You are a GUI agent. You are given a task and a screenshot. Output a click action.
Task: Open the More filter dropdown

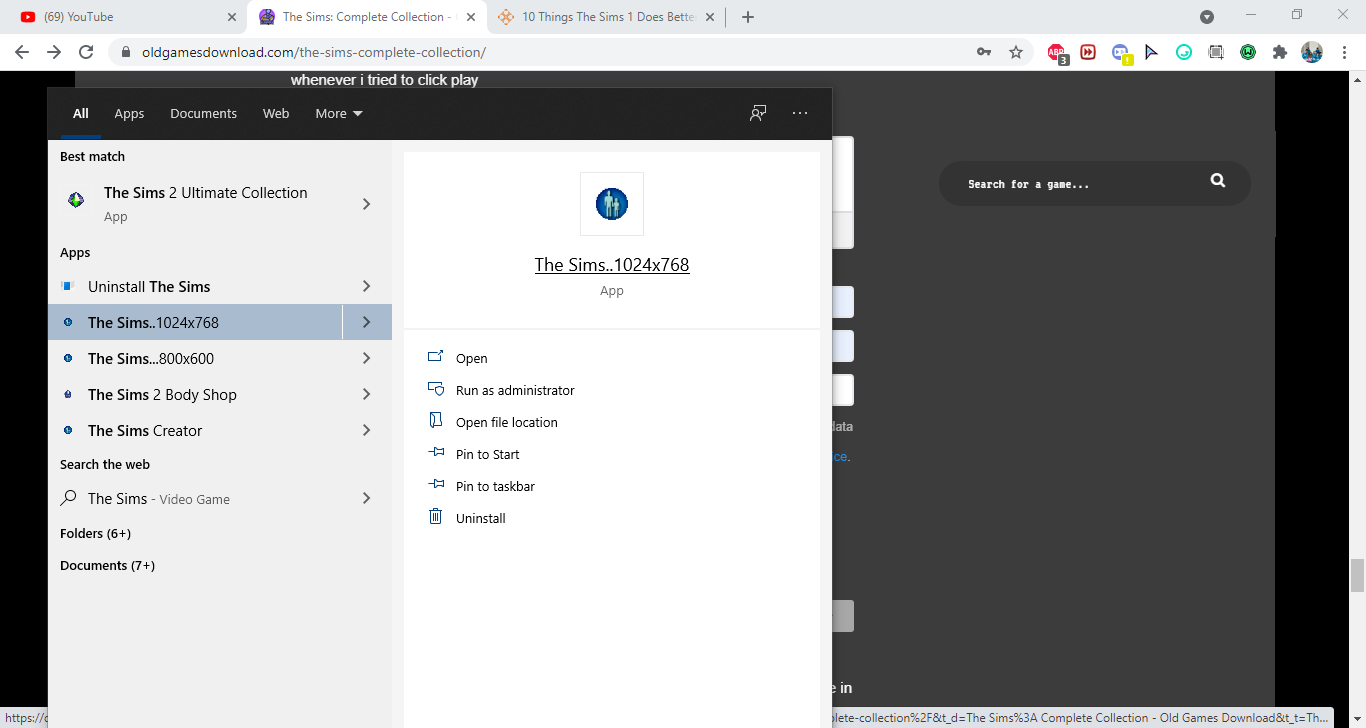pyautogui.click(x=338, y=113)
